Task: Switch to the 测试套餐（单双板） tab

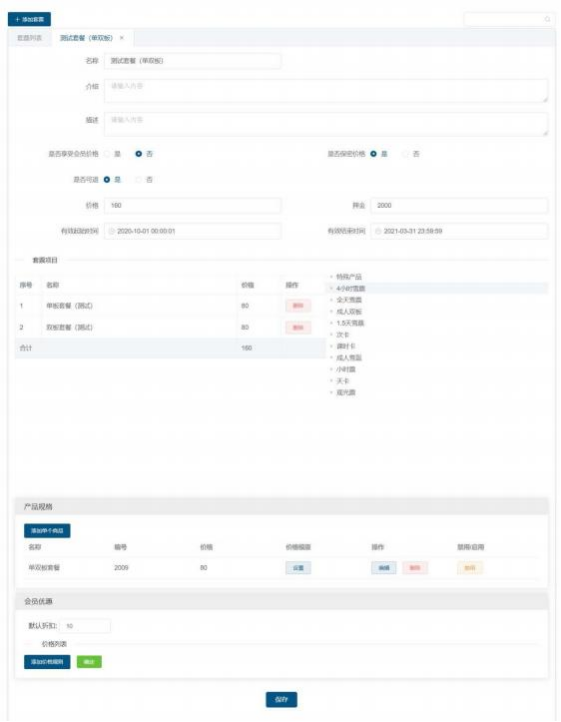Action: point(86,38)
